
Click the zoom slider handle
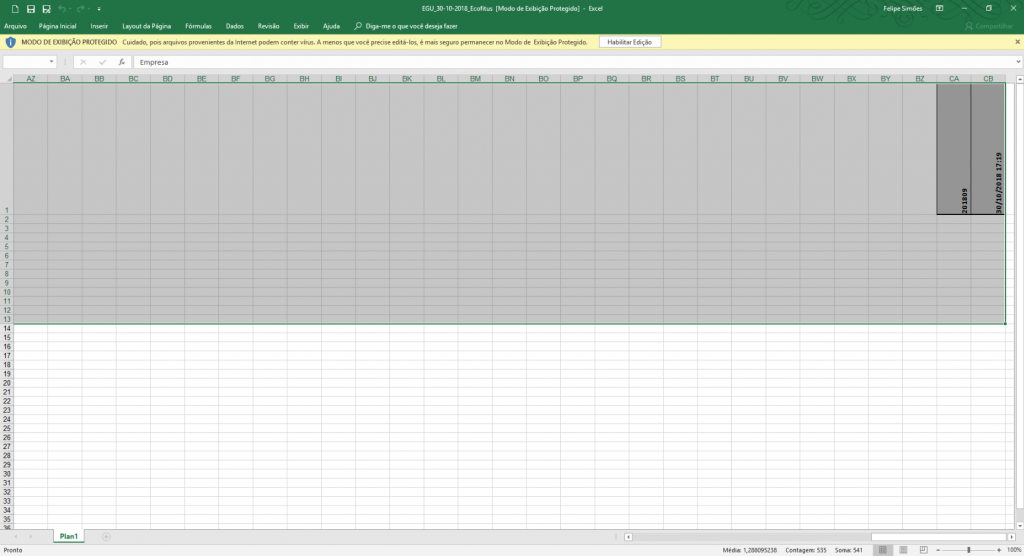click(x=968, y=550)
